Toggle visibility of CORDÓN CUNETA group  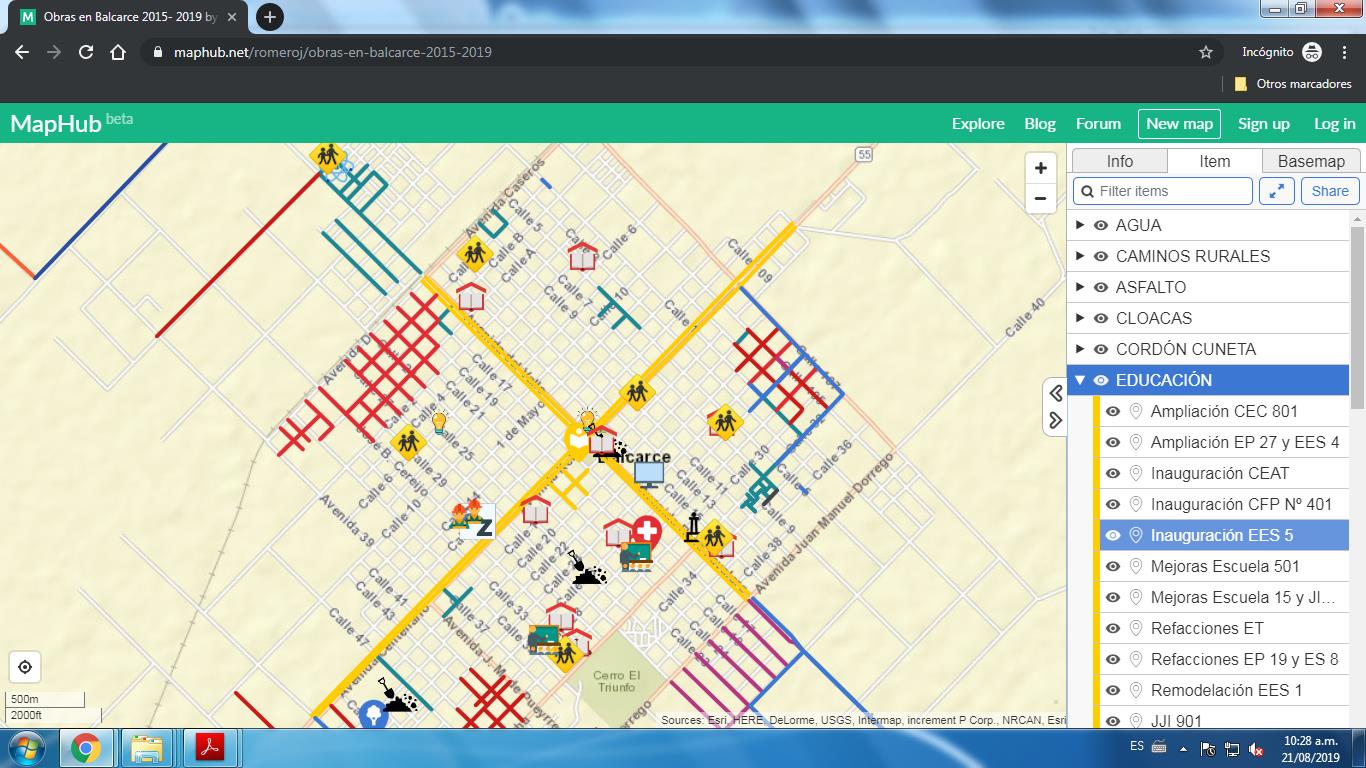1101,349
